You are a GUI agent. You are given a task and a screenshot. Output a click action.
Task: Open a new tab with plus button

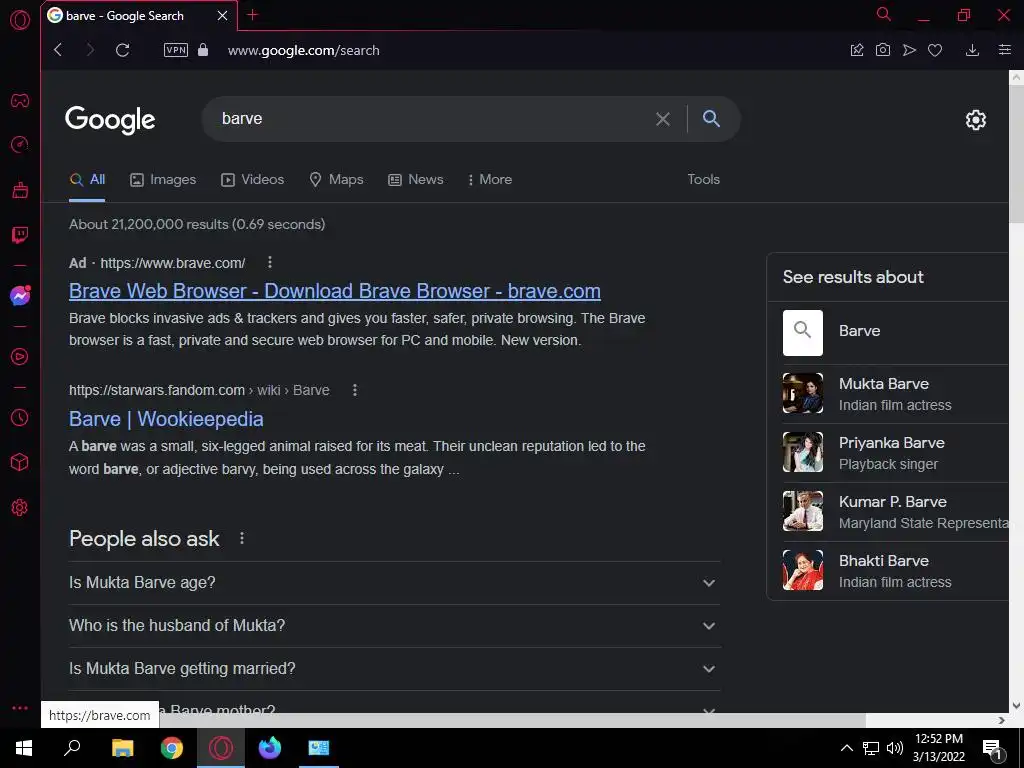point(253,15)
